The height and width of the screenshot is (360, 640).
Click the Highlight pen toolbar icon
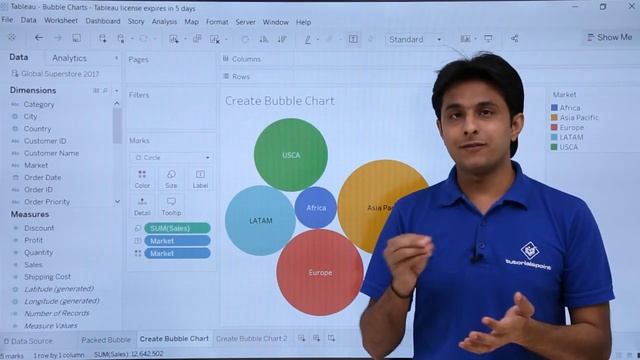tap(308, 39)
